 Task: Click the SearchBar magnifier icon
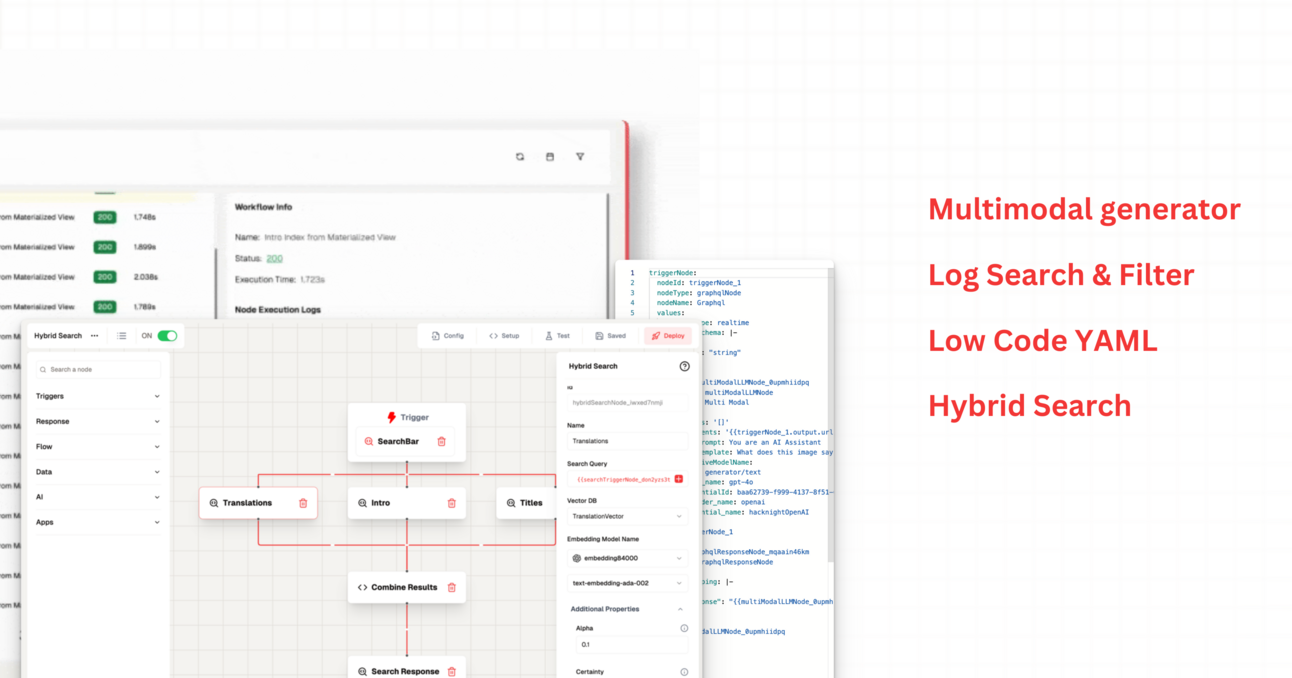(369, 440)
